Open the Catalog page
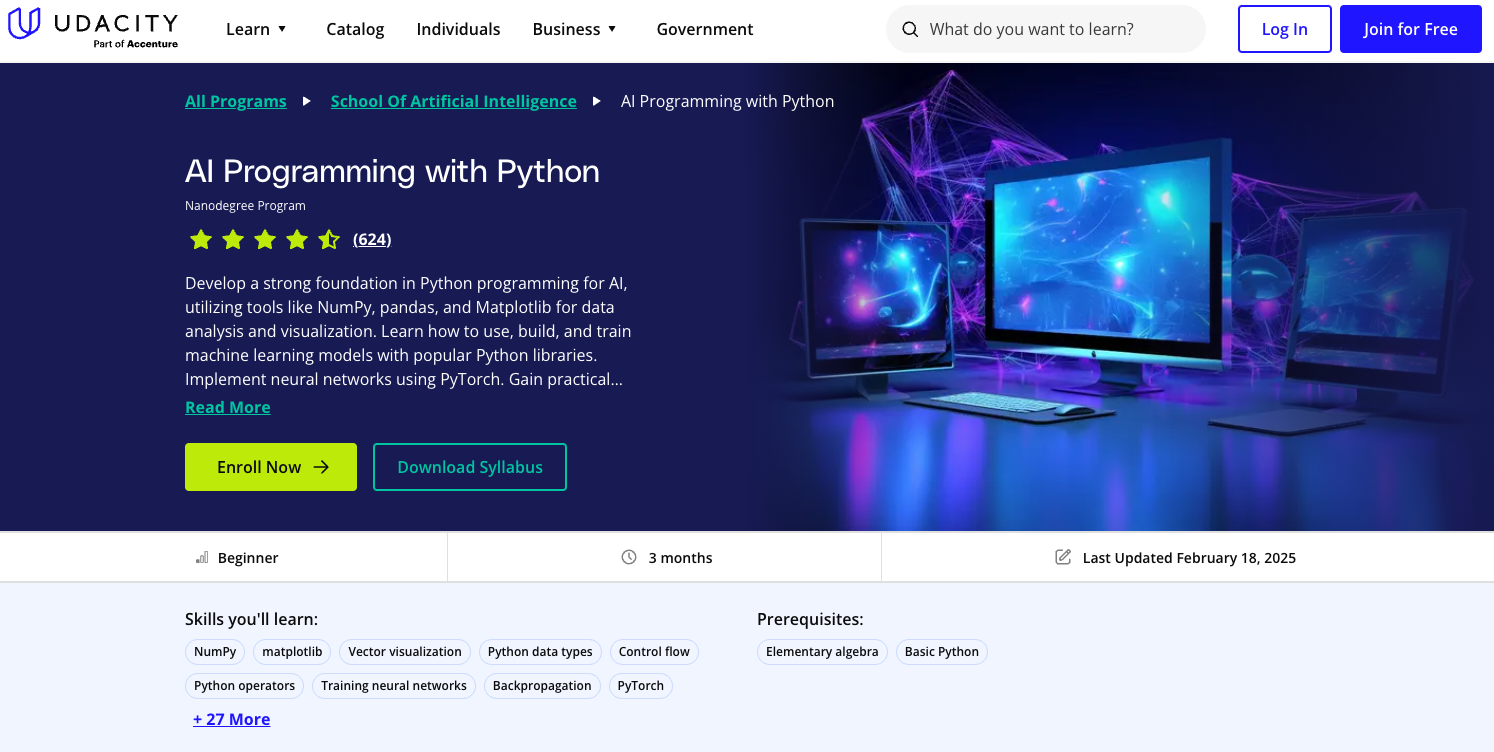This screenshot has width=1494, height=752. click(x=355, y=29)
